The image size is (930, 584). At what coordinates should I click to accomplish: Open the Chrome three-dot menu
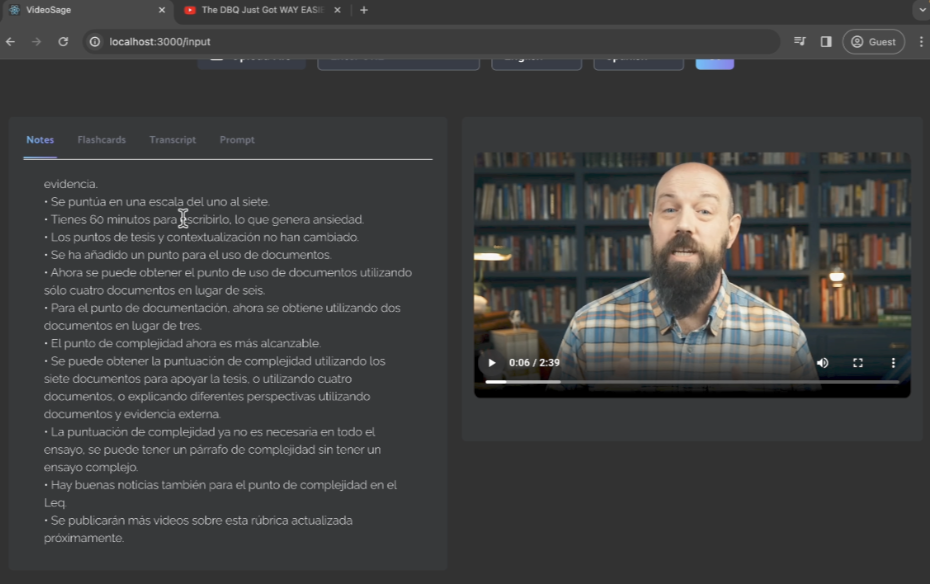(x=921, y=42)
